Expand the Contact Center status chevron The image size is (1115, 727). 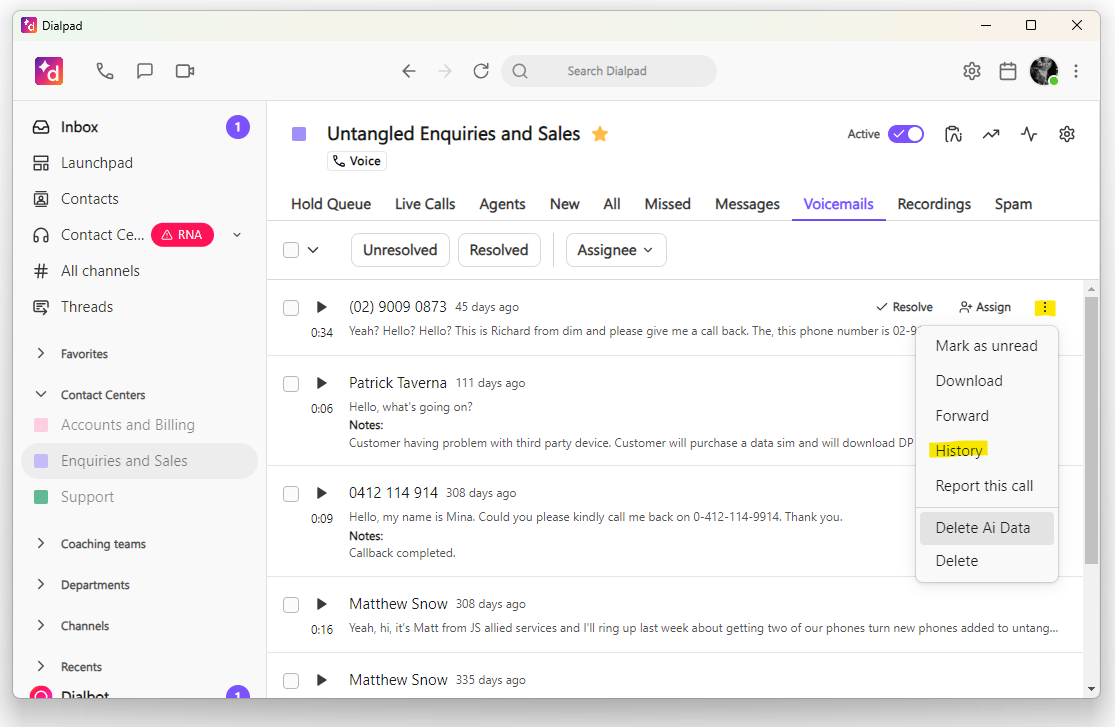pos(238,235)
